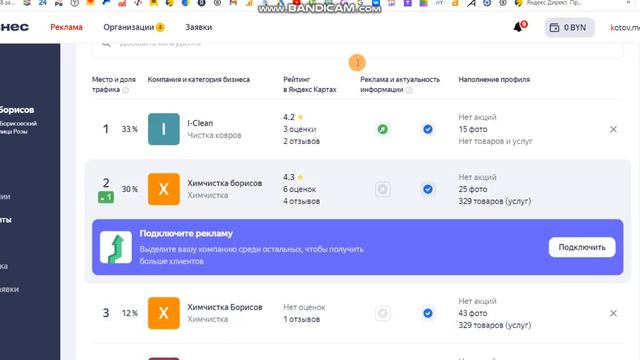The image size is (640, 360).
Task: Click the kotov account name in header
Action: coord(625,28)
